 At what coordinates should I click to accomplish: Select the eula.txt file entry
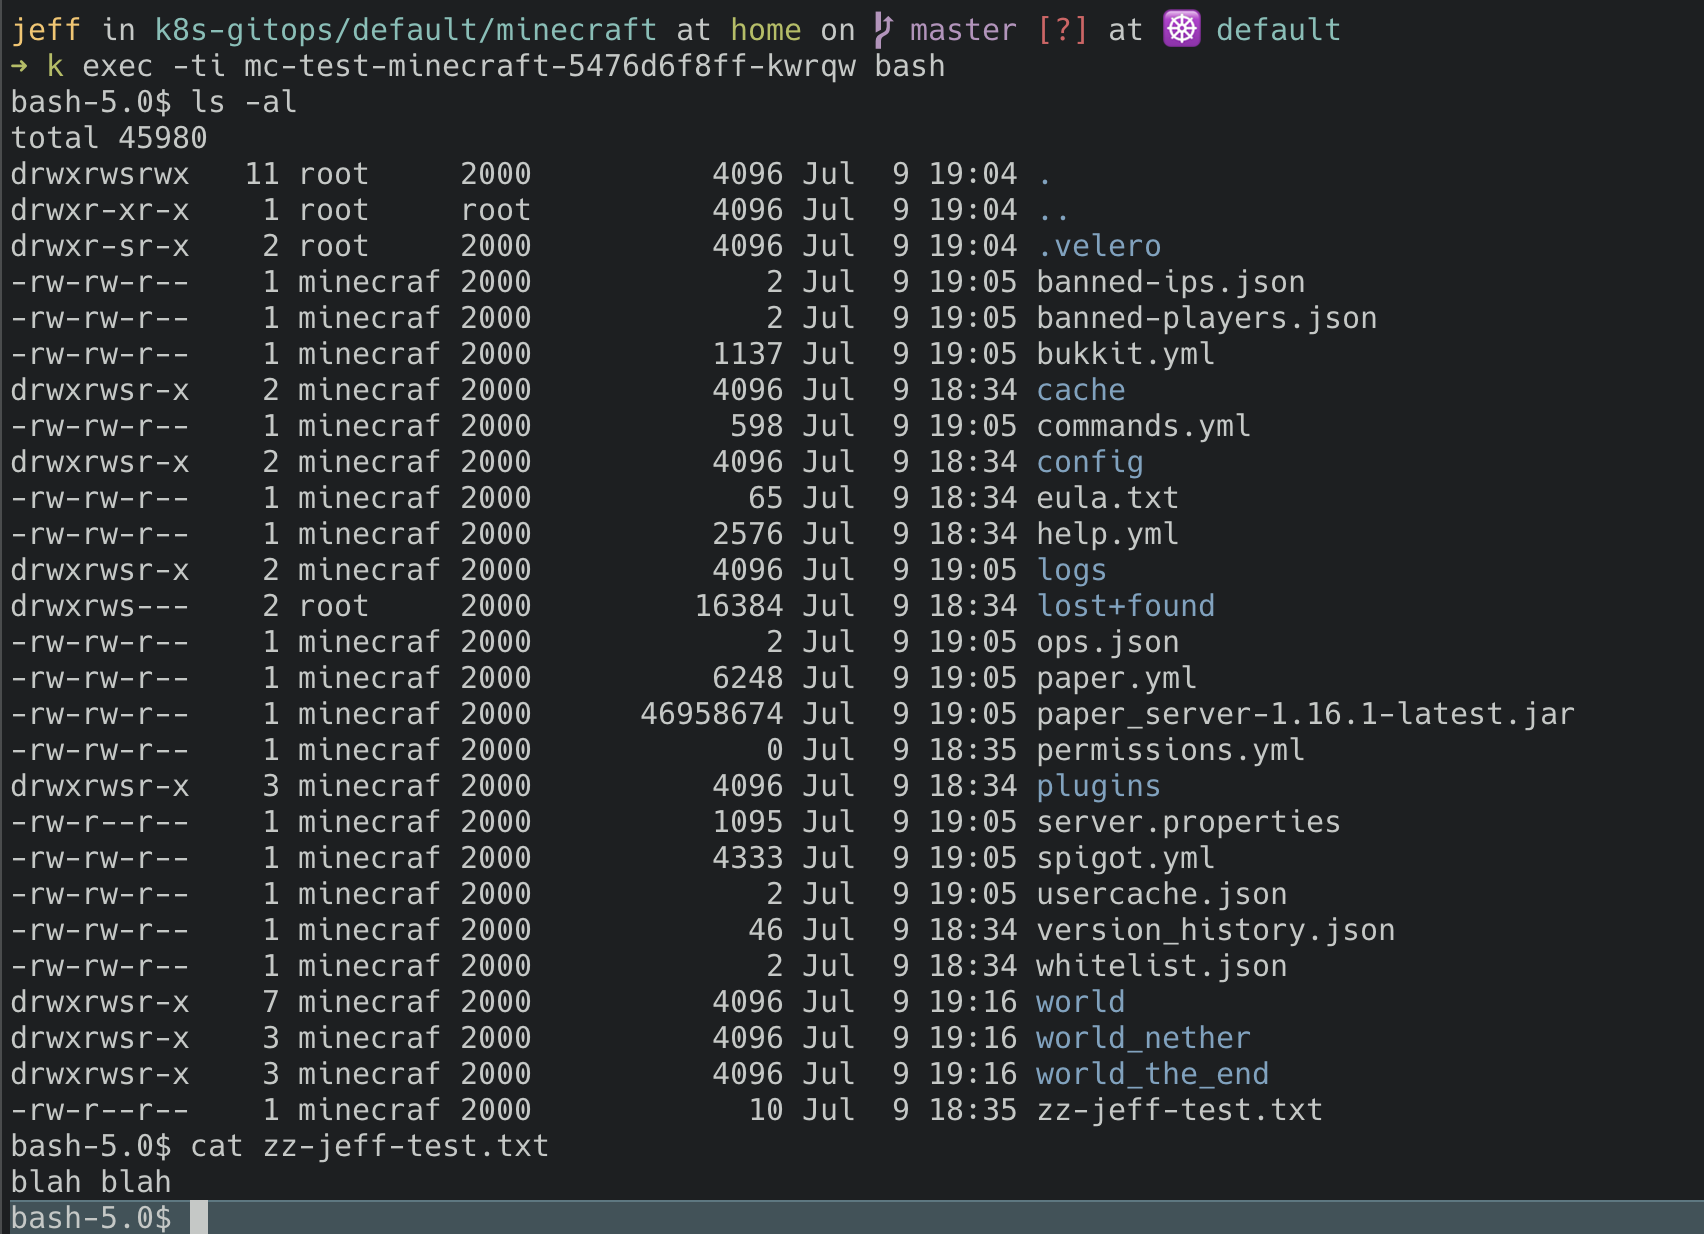[x=1106, y=497]
